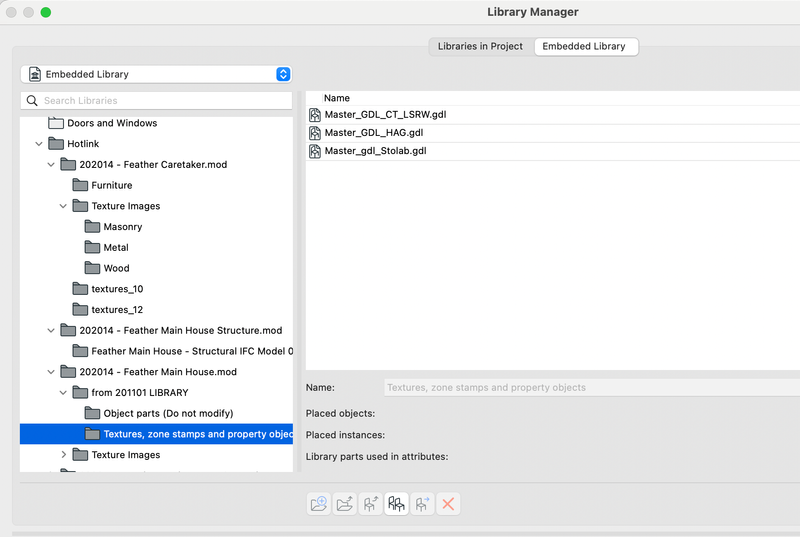Click the Name text field
Image resolution: width=800 pixels, height=537 pixels.
pyautogui.click(x=592, y=388)
